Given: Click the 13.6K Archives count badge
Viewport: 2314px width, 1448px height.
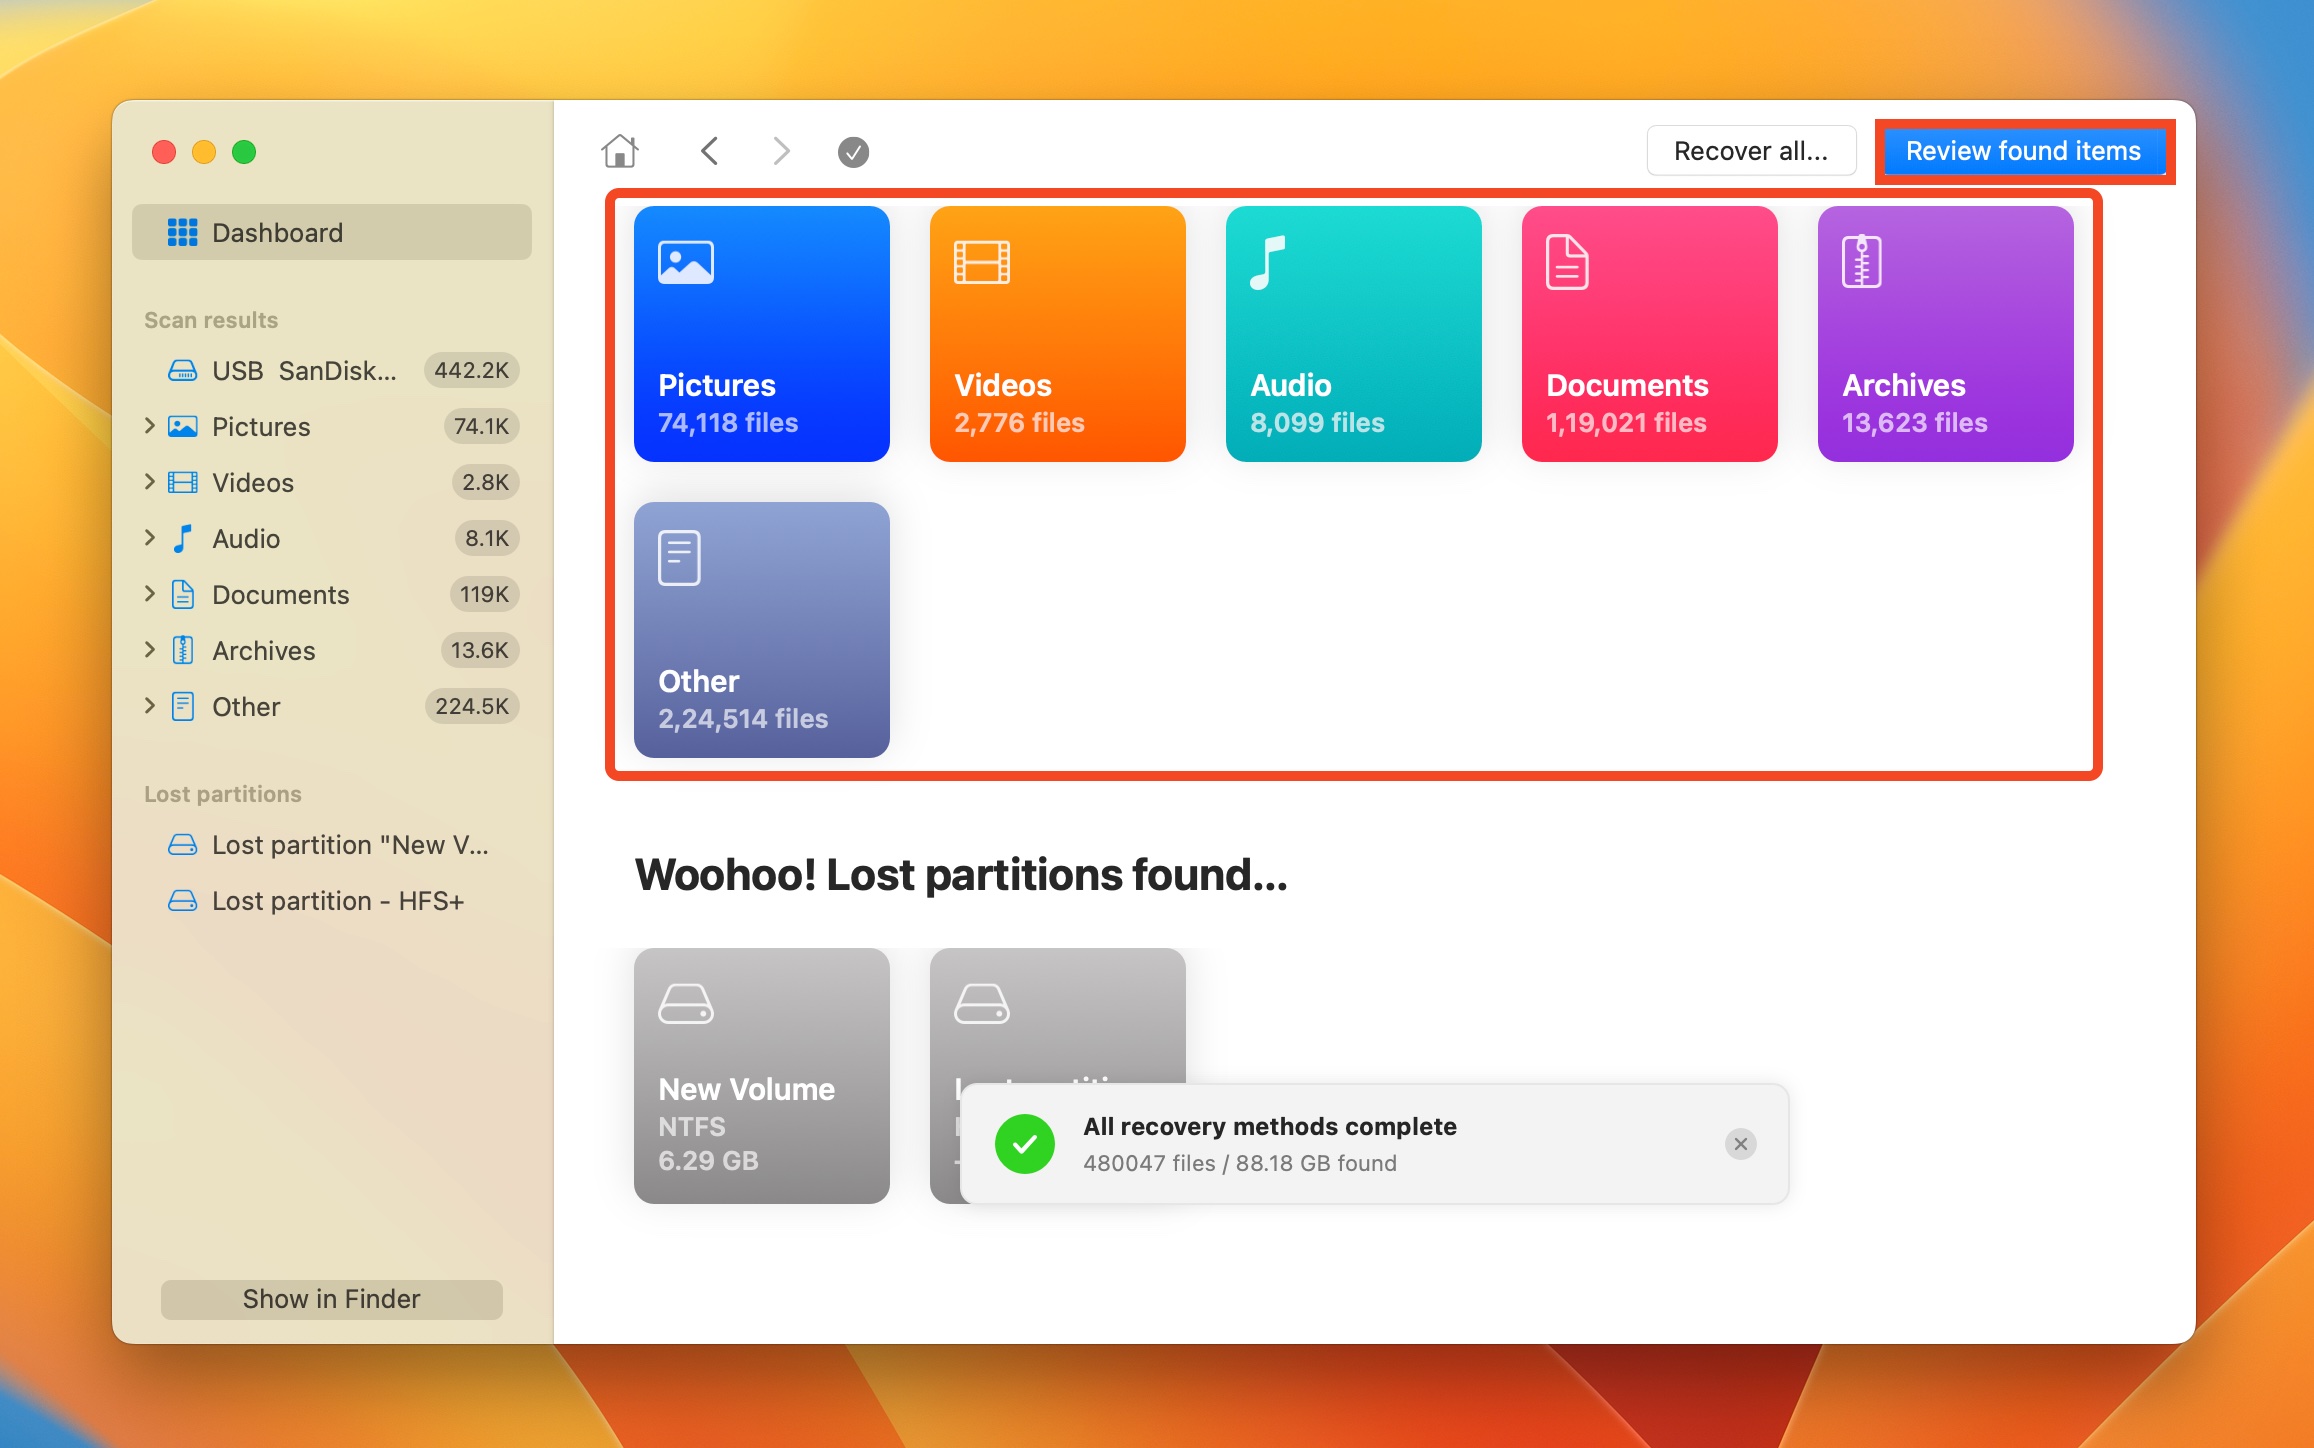Looking at the screenshot, I should click(x=480, y=650).
